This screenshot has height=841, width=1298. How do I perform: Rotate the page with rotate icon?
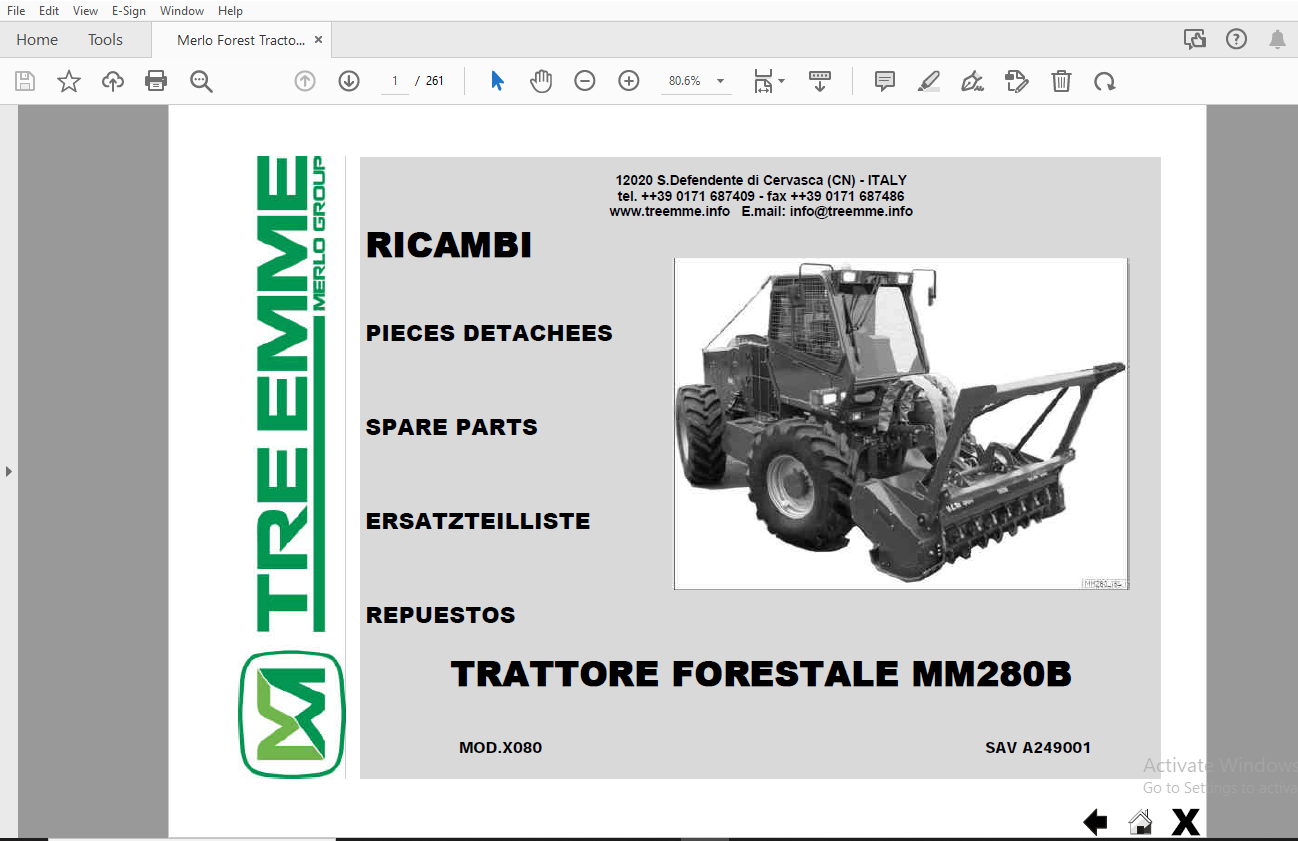coord(1105,81)
